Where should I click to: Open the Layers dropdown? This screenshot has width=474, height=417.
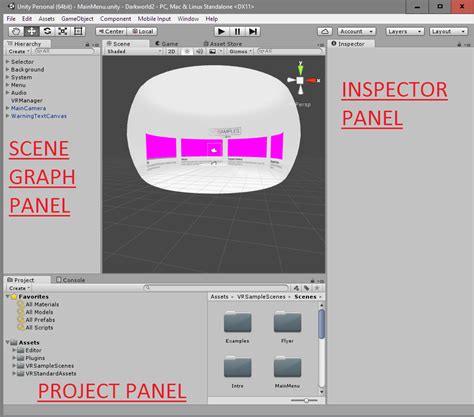405,31
